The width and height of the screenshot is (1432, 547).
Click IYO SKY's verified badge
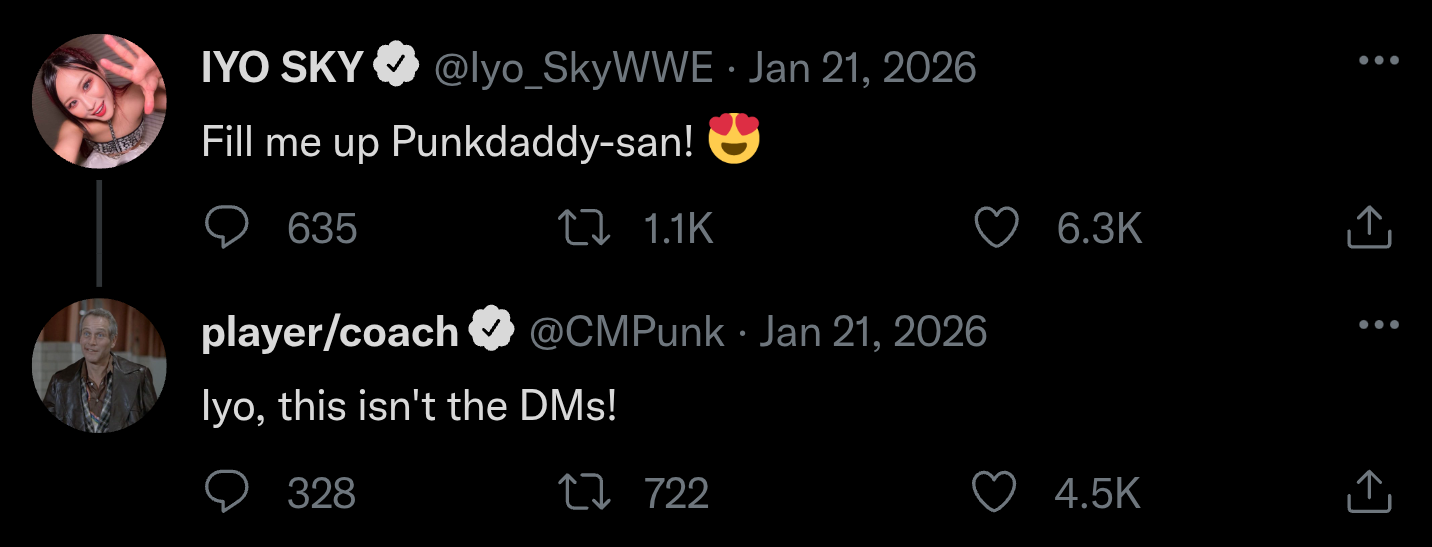click(x=396, y=68)
